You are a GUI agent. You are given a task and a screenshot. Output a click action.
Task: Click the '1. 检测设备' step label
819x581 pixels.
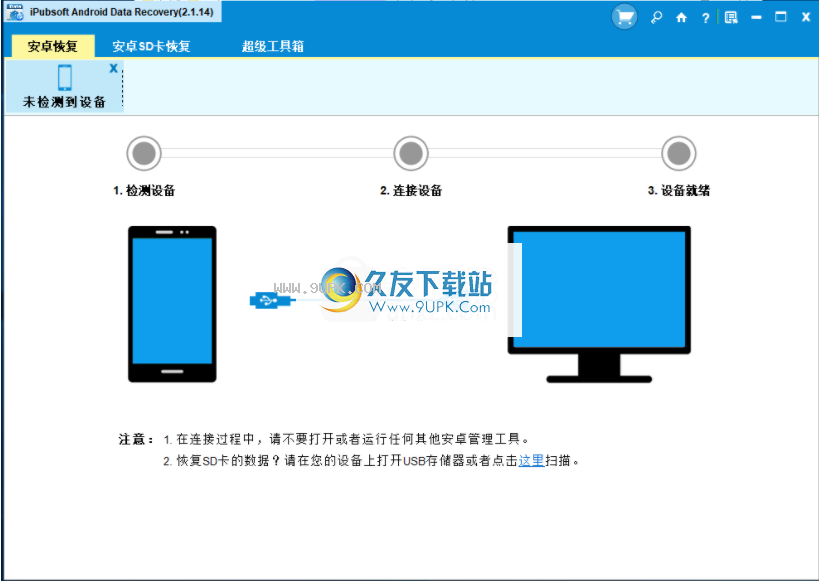point(144,191)
